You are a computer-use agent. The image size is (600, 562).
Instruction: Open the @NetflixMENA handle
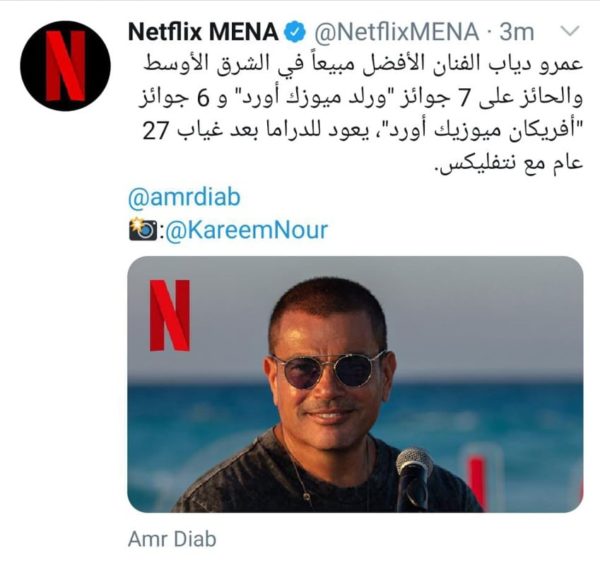point(396,32)
